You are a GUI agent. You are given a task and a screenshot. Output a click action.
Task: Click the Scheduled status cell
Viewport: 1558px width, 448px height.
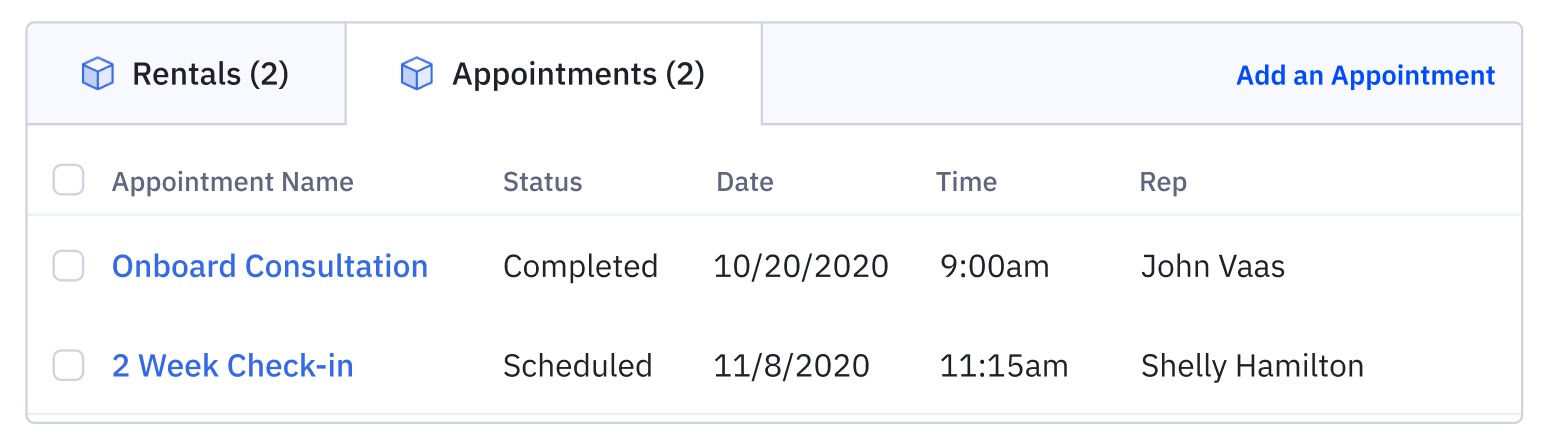pyautogui.click(x=577, y=366)
